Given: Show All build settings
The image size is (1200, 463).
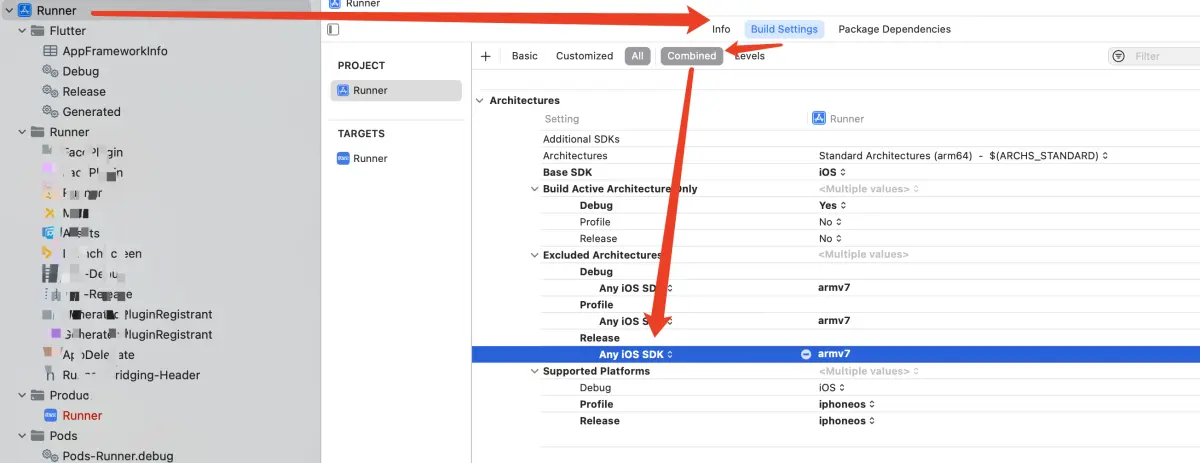Looking at the screenshot, I should tap(637, 56).
